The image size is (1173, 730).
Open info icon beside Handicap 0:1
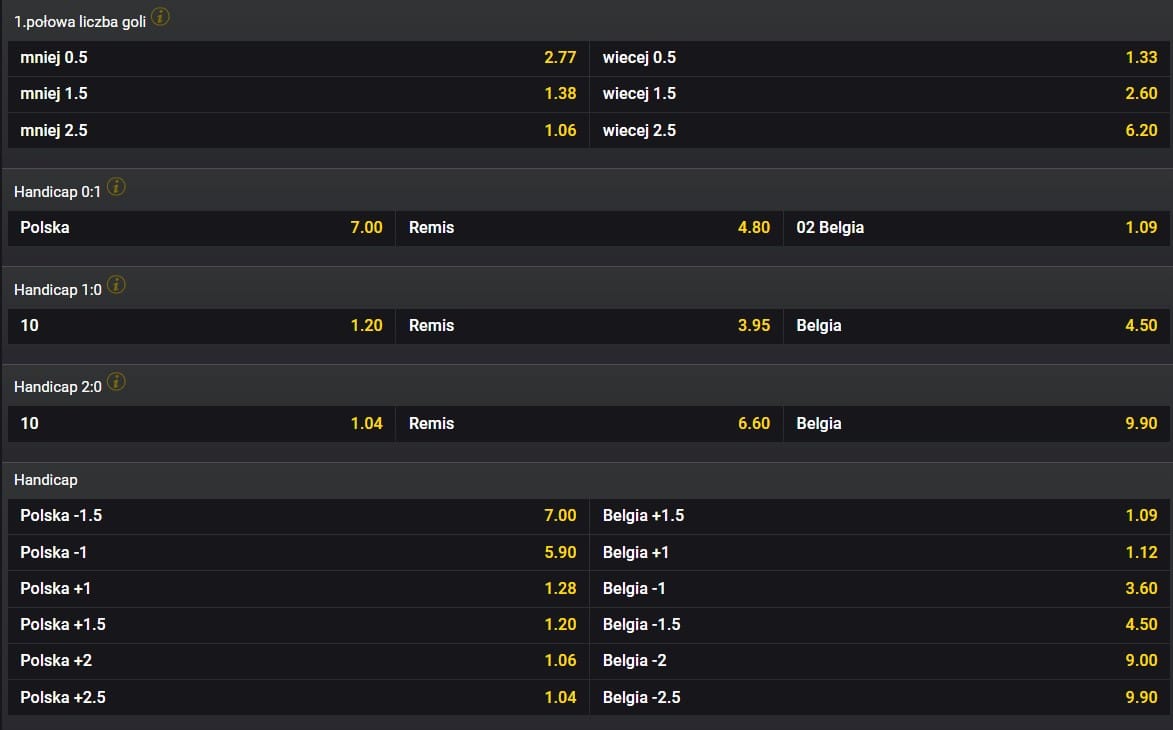[116, 187]
